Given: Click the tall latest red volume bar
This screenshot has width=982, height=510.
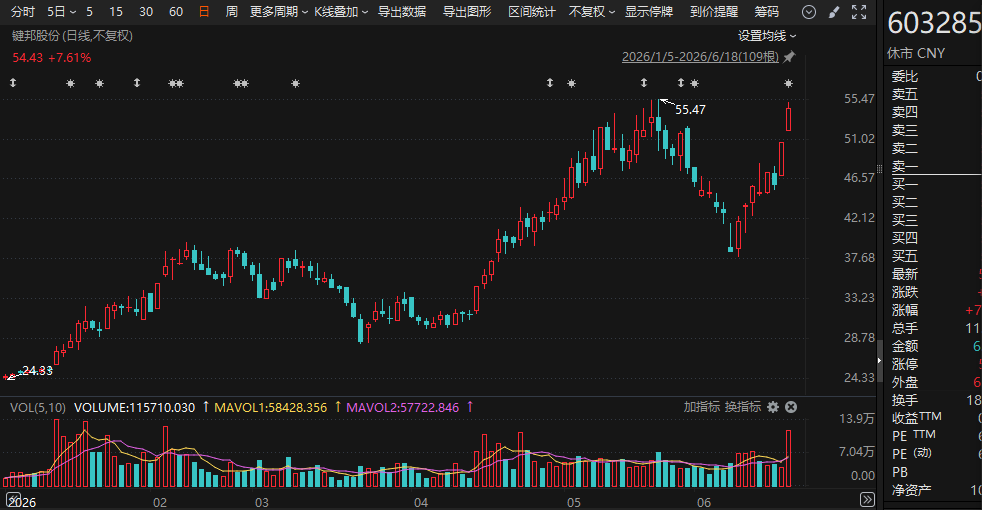Looking at the screenshot, I should tap(788, 459).
